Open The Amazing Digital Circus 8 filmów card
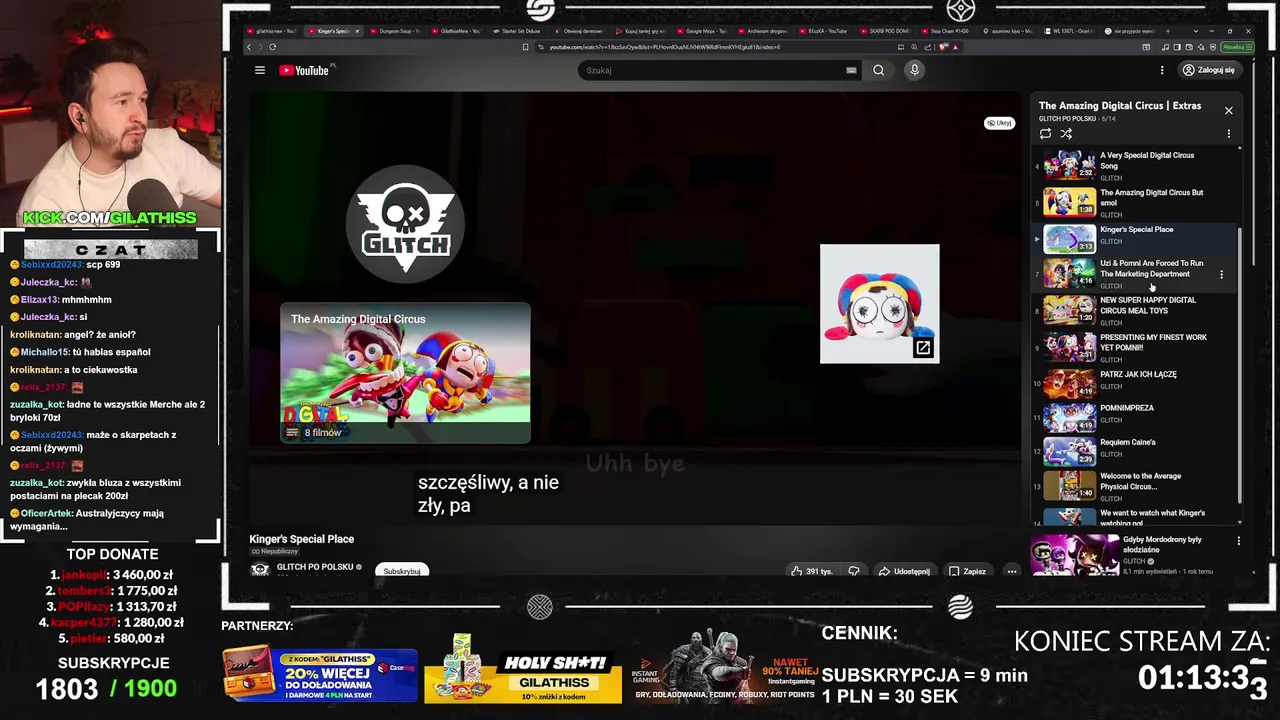This screenshot has width=1280, height=720. point(405,372)
